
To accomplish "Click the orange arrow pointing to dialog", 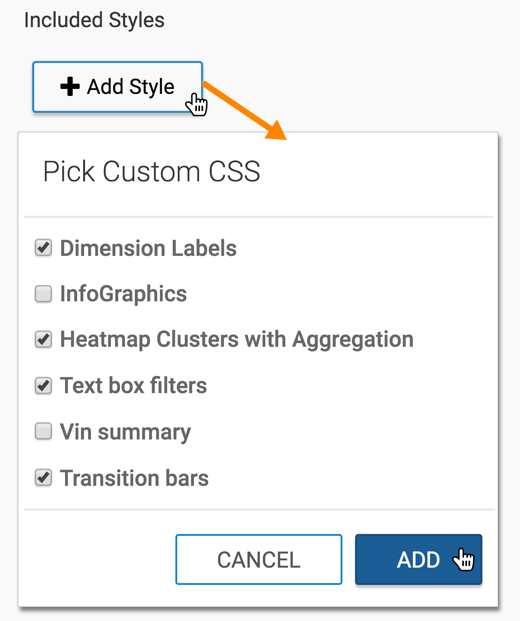I will 244,110.
